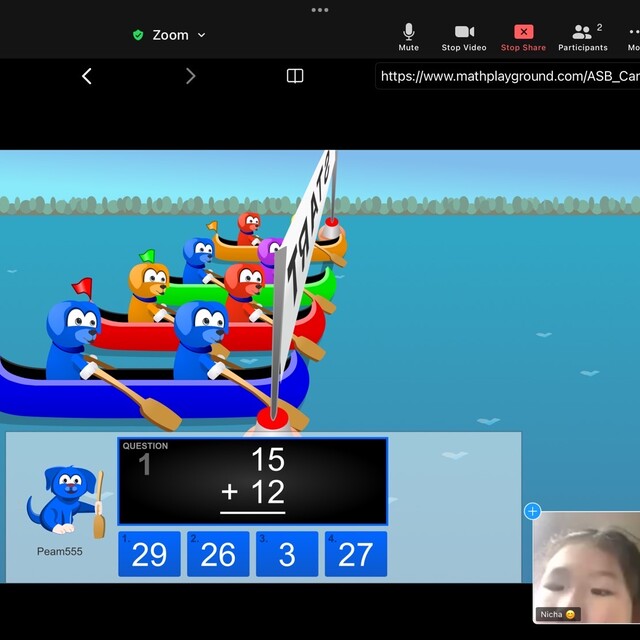The image size is (640, 640).
Task: Stop Video camera button
Action: (x=464, y=38)
